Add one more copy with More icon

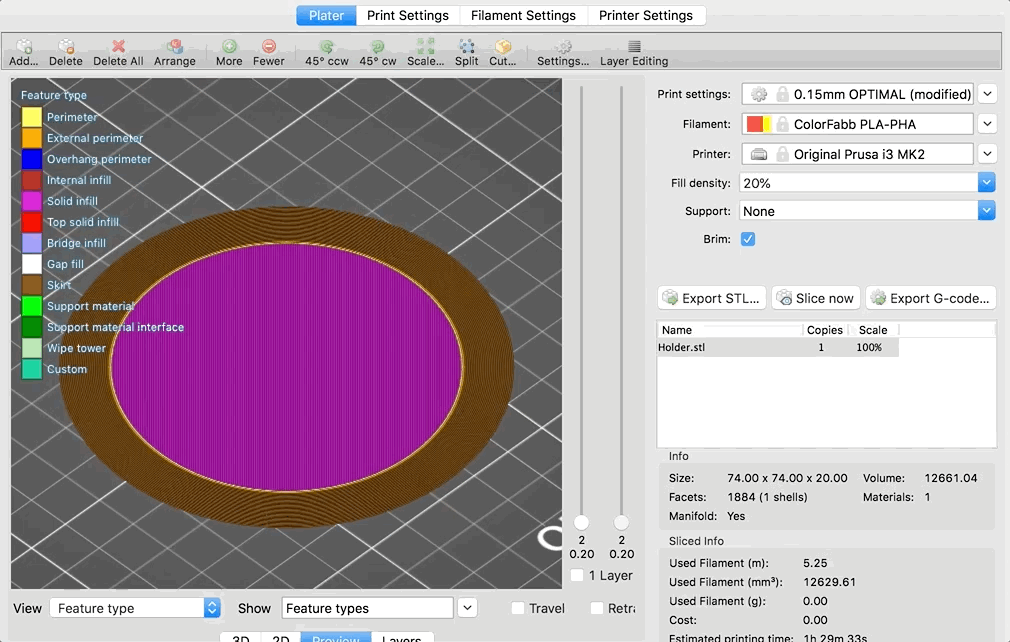point(229,47)
